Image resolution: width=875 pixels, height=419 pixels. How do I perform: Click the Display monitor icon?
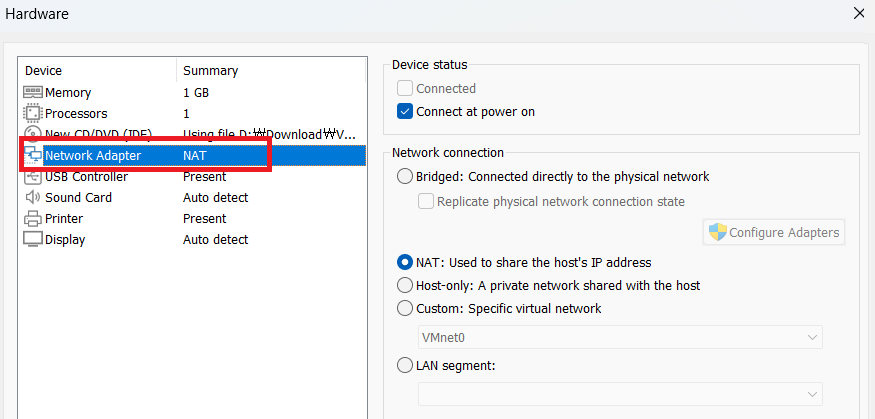(33, 239)
